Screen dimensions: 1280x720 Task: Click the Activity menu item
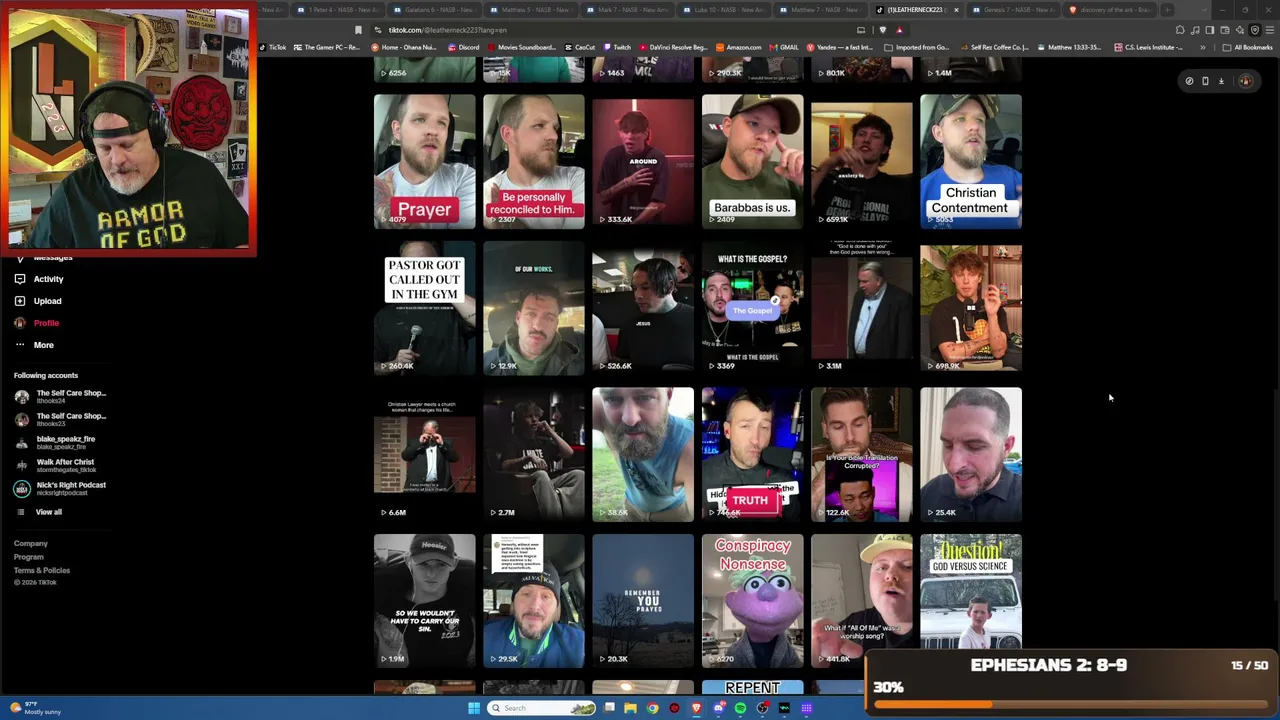tap(48, 279)
